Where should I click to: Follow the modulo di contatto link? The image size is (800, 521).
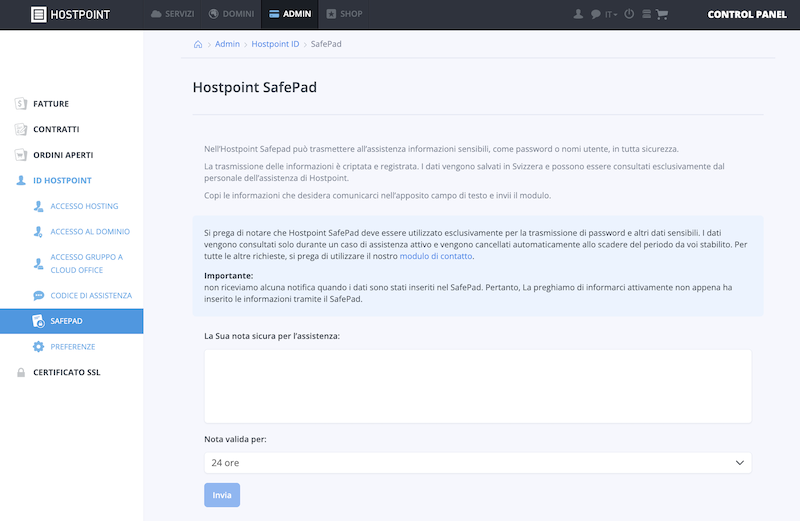[436, 256]
